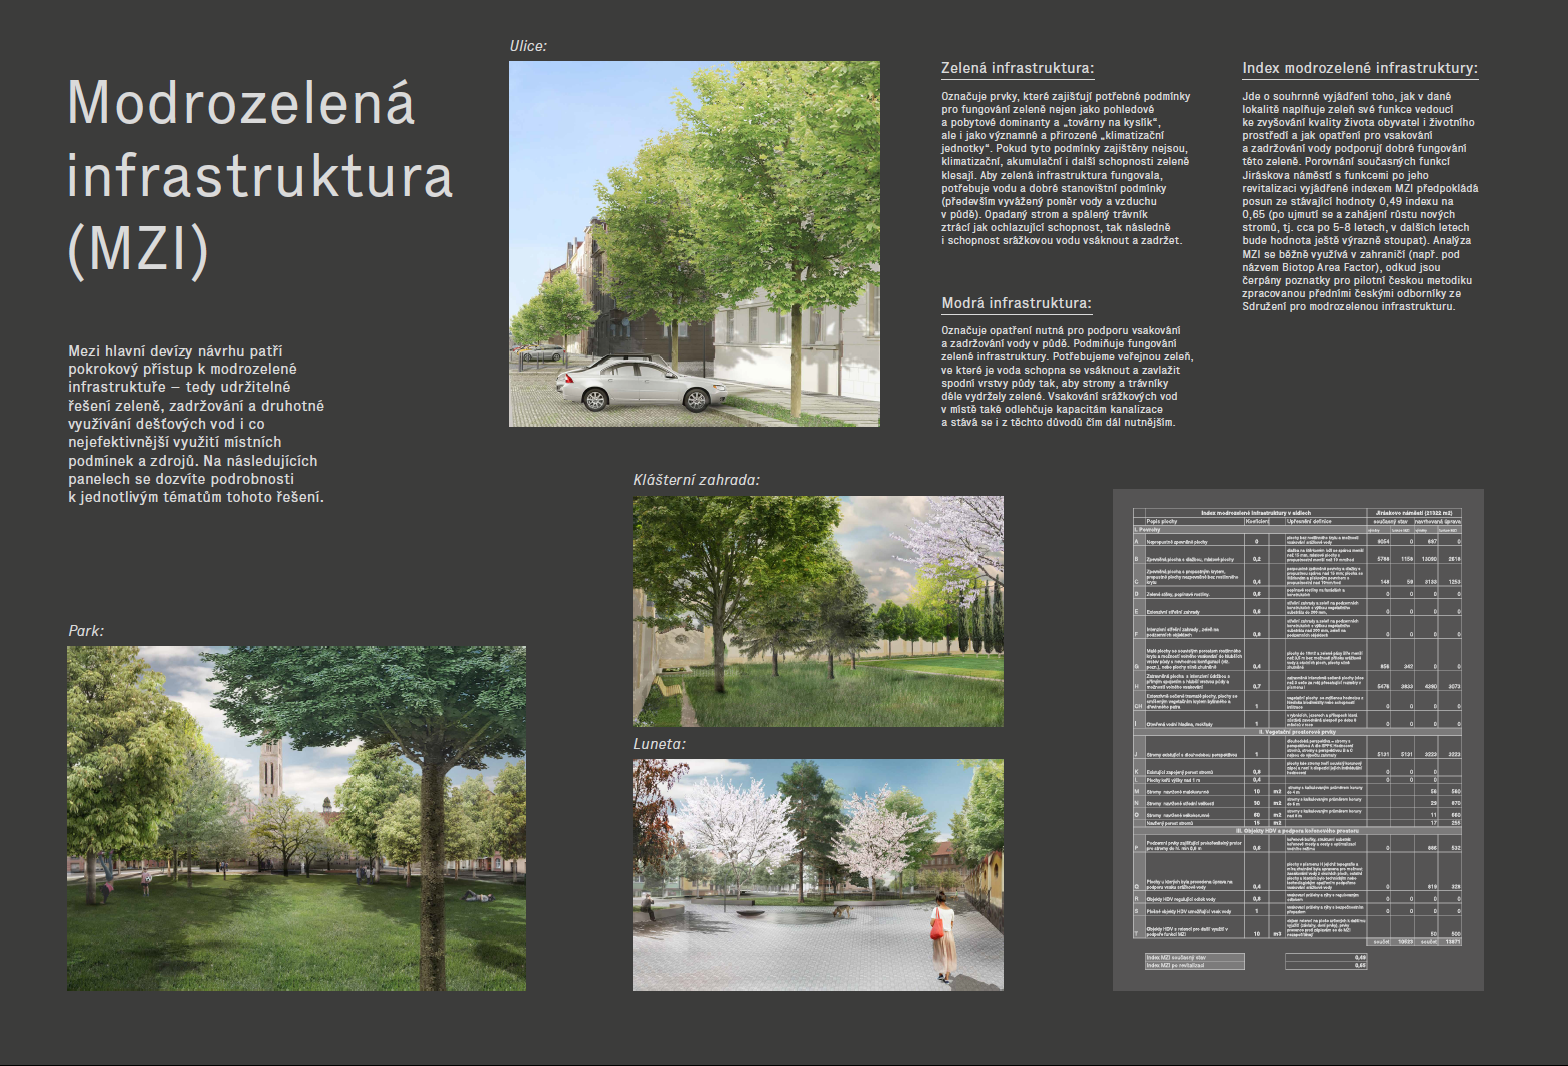Click the Luneta plaza rendering
This screenshot has width=1568, height=1066.
click(x=818, y=875)
